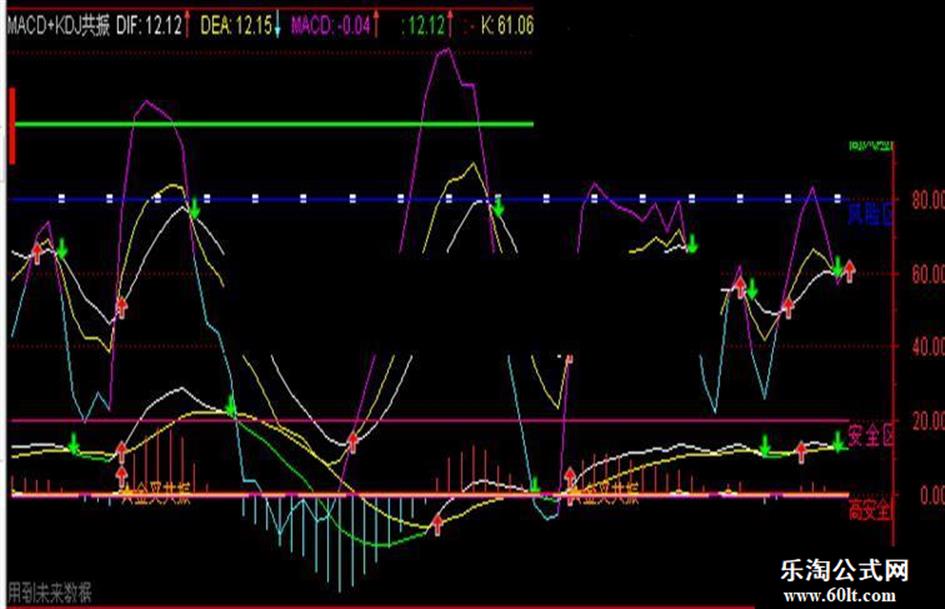This screenshot has width=945, height=609.
Task: Click the 20.00 axis label
Action: pos(928,421)
